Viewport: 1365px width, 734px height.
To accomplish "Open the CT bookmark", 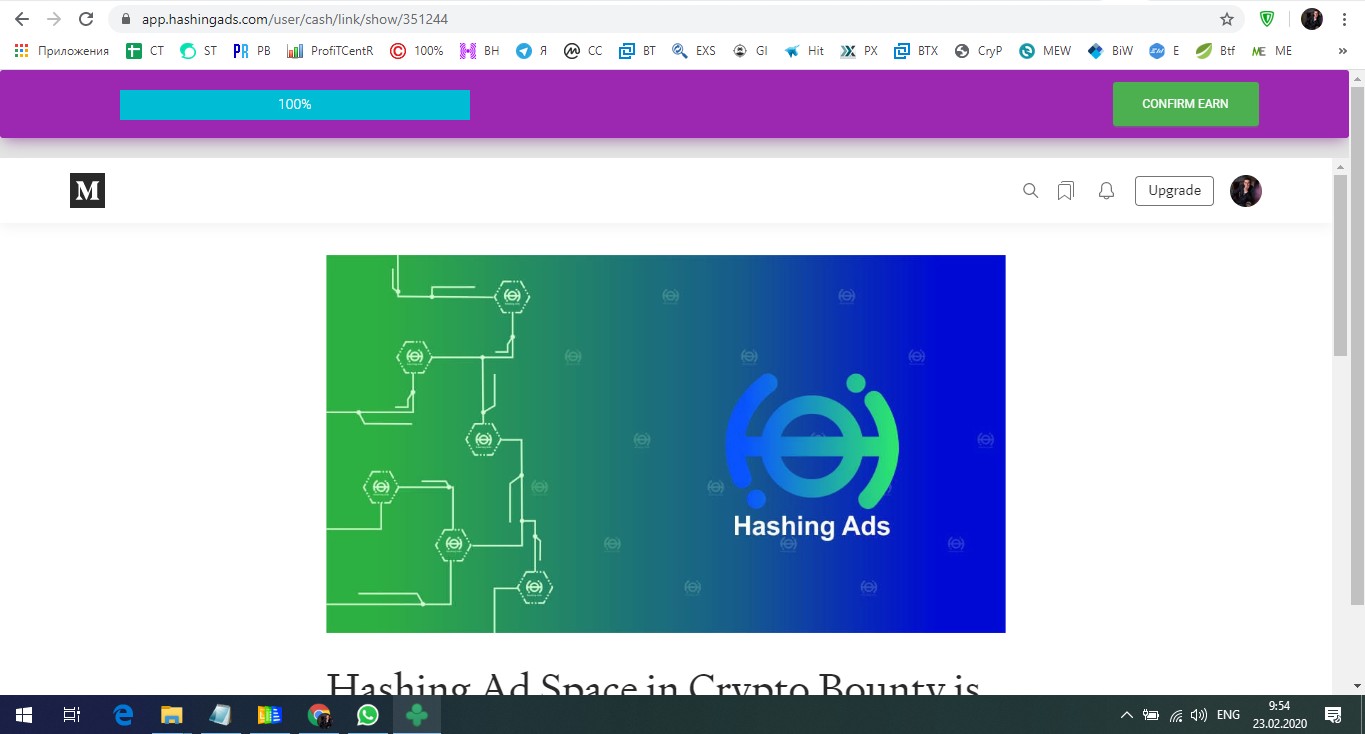I will [145, 51].
